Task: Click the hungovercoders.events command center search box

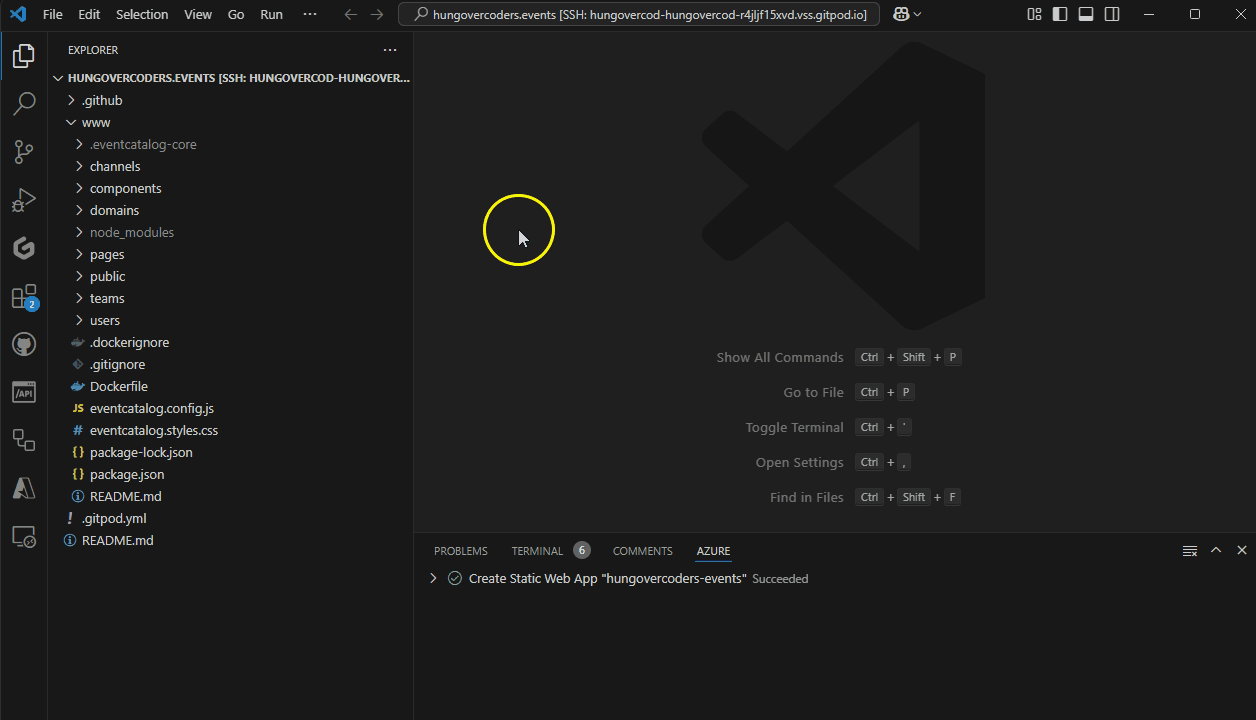Action: (639, 14)
